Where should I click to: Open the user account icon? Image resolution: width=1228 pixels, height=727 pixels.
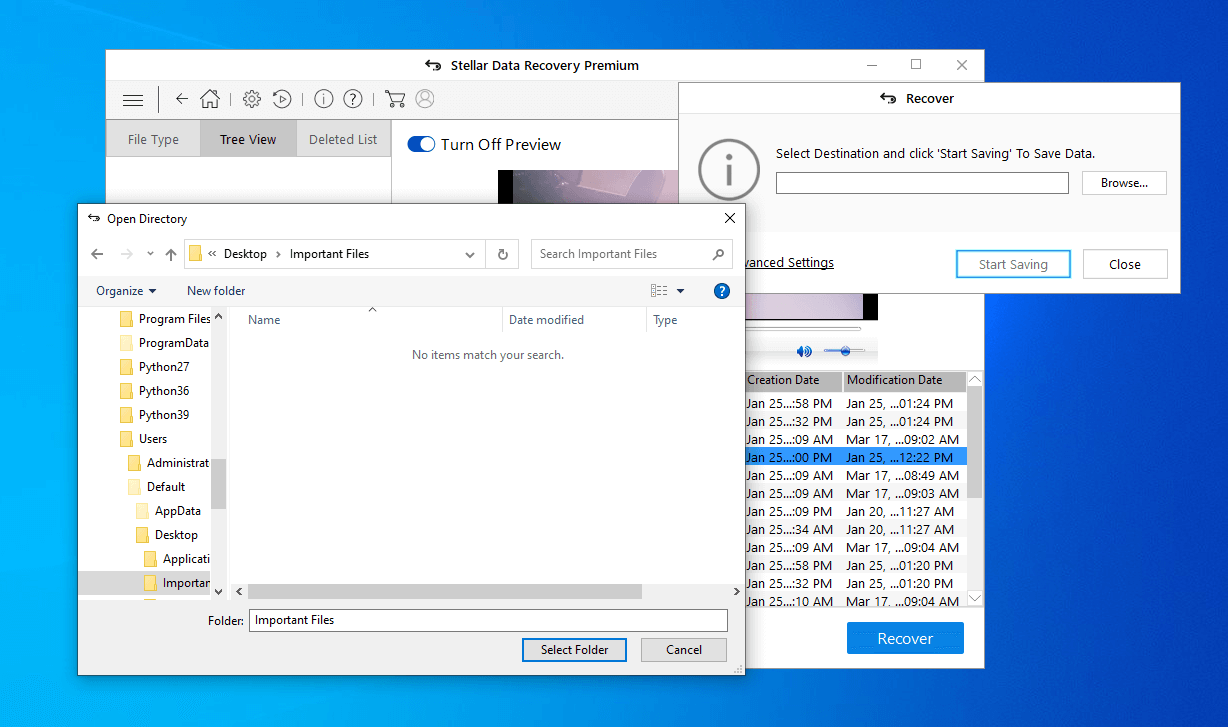pyautogui.click(x=425, y=99)
